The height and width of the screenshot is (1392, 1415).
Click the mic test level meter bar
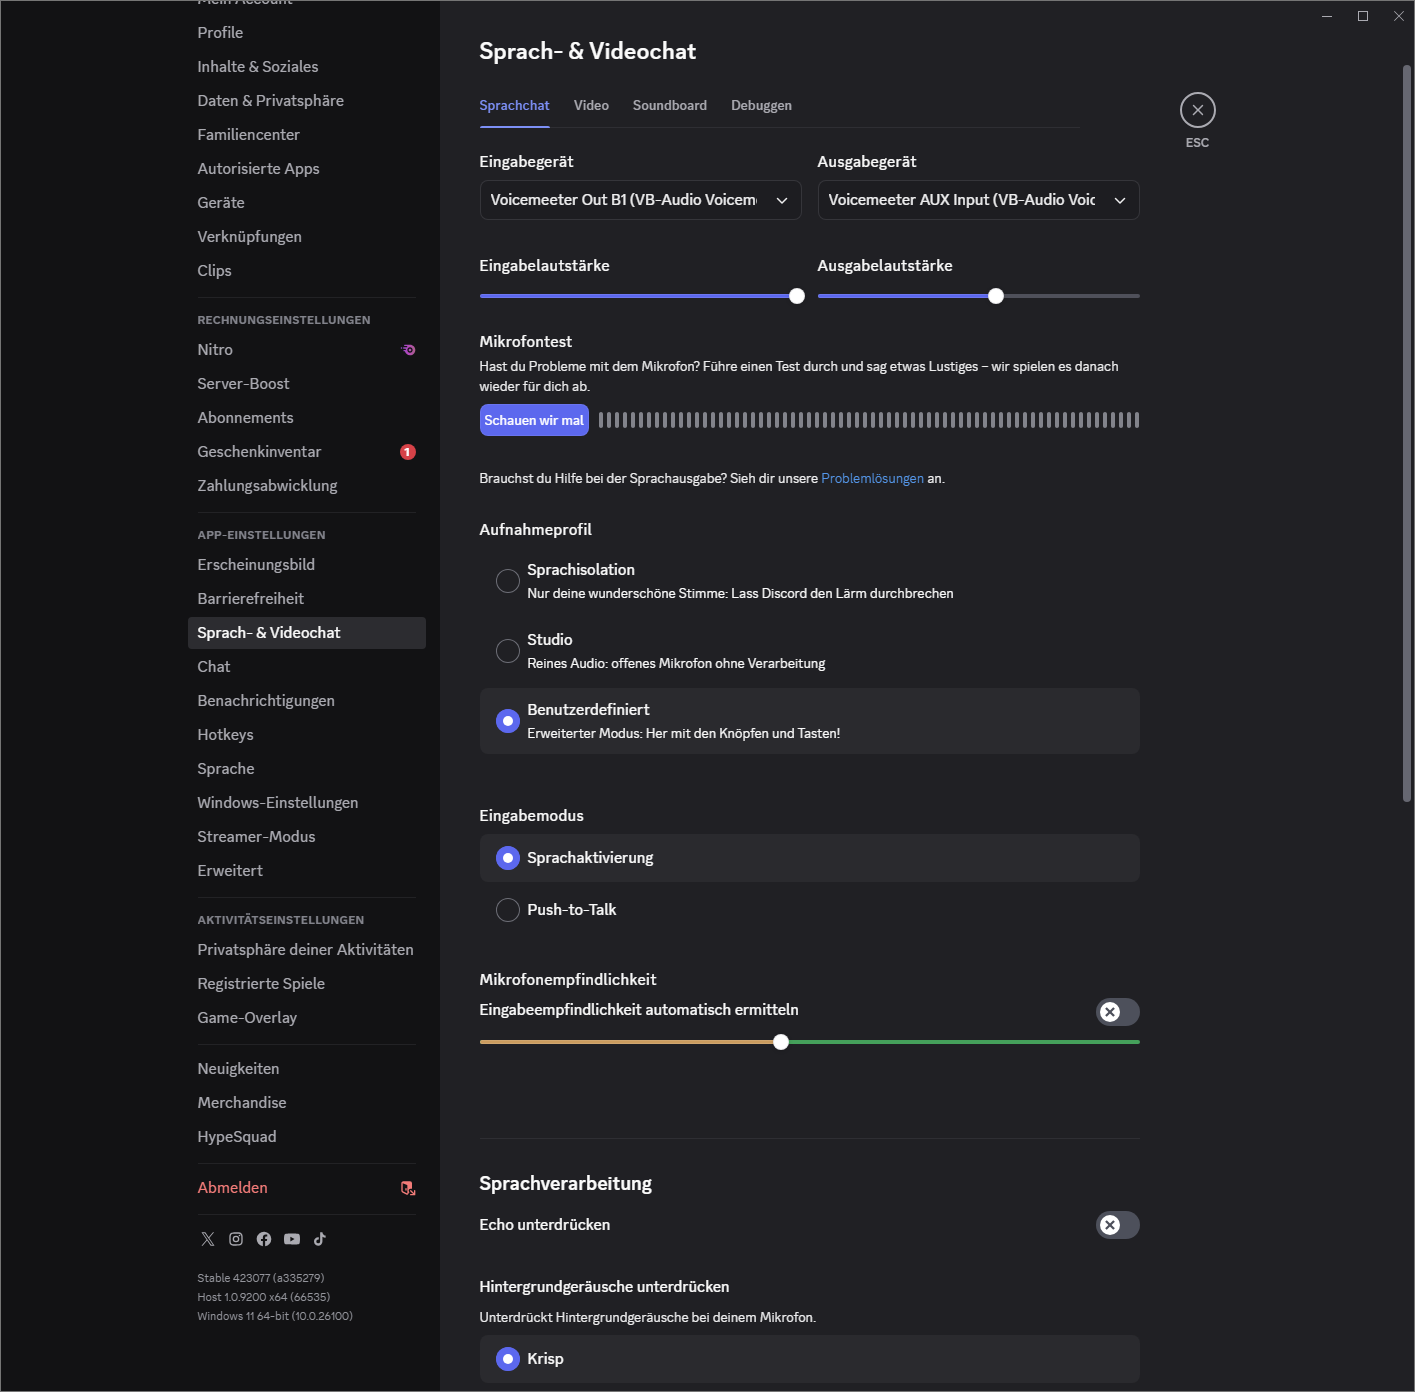tap(869, 420)
